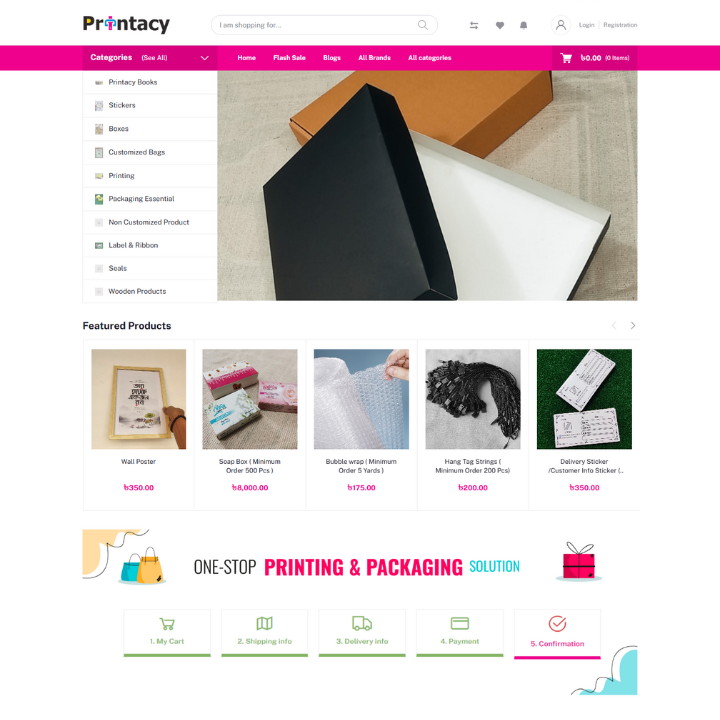The height and width of the screenshot is (720, 720).
Task: Collapse the Categories dropdown chevron
Action: pos(204,58)
